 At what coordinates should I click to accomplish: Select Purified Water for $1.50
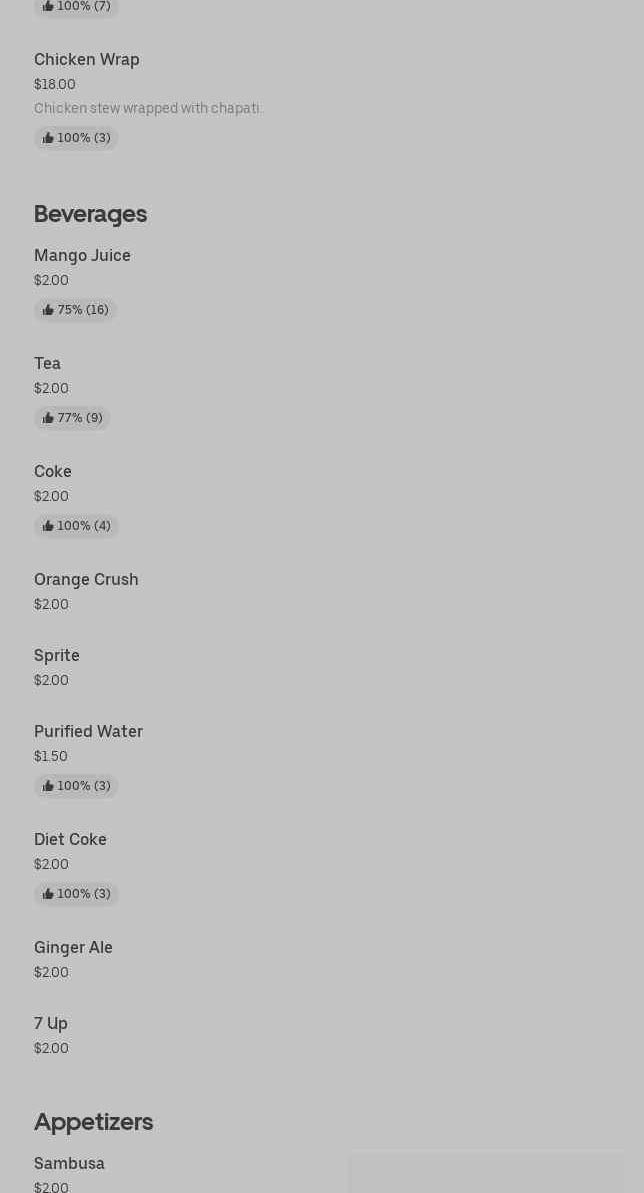pos(88,732)
